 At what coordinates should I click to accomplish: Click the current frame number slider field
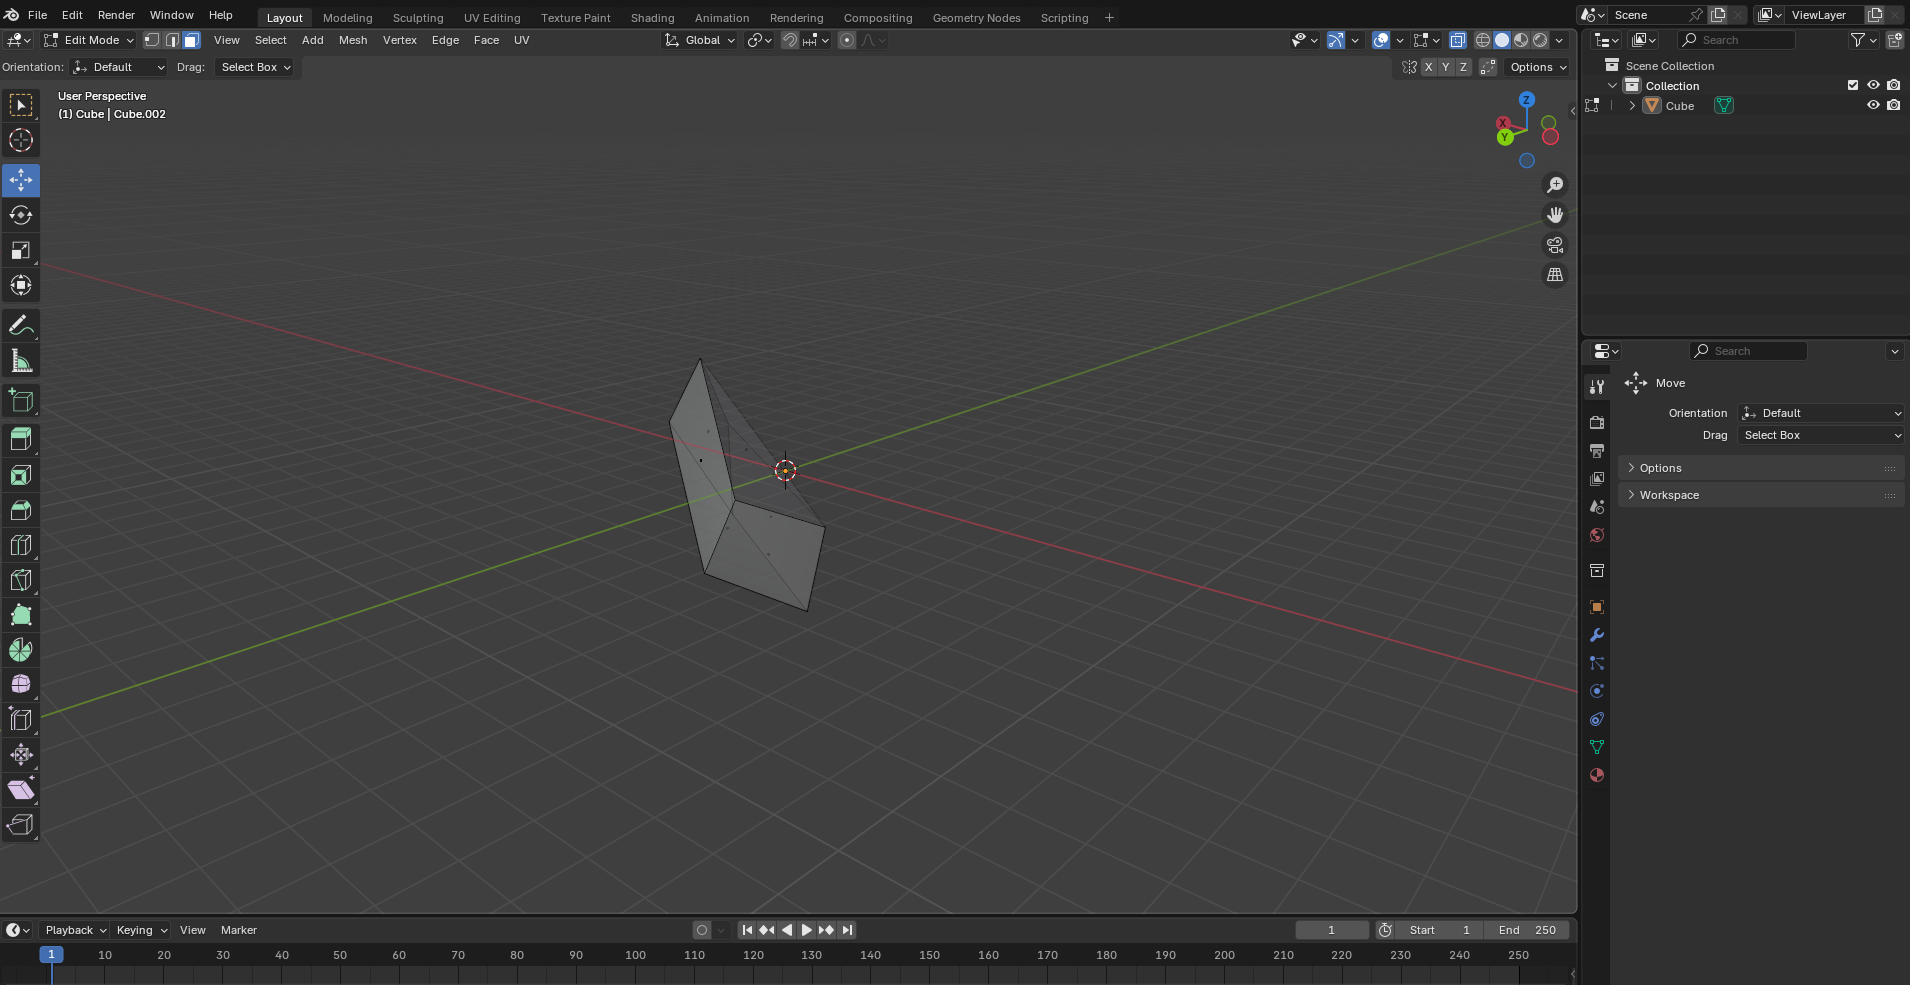pyautogui.click(x=1333, y=929)
